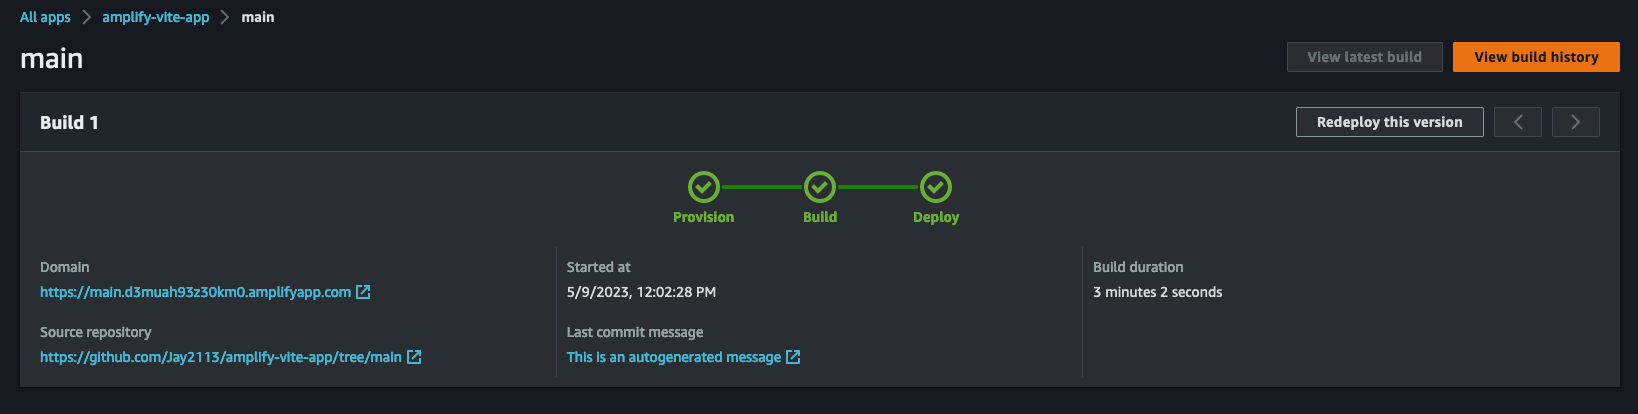Open View build history
1638x414 pixels.
(x=1536, y=57)
